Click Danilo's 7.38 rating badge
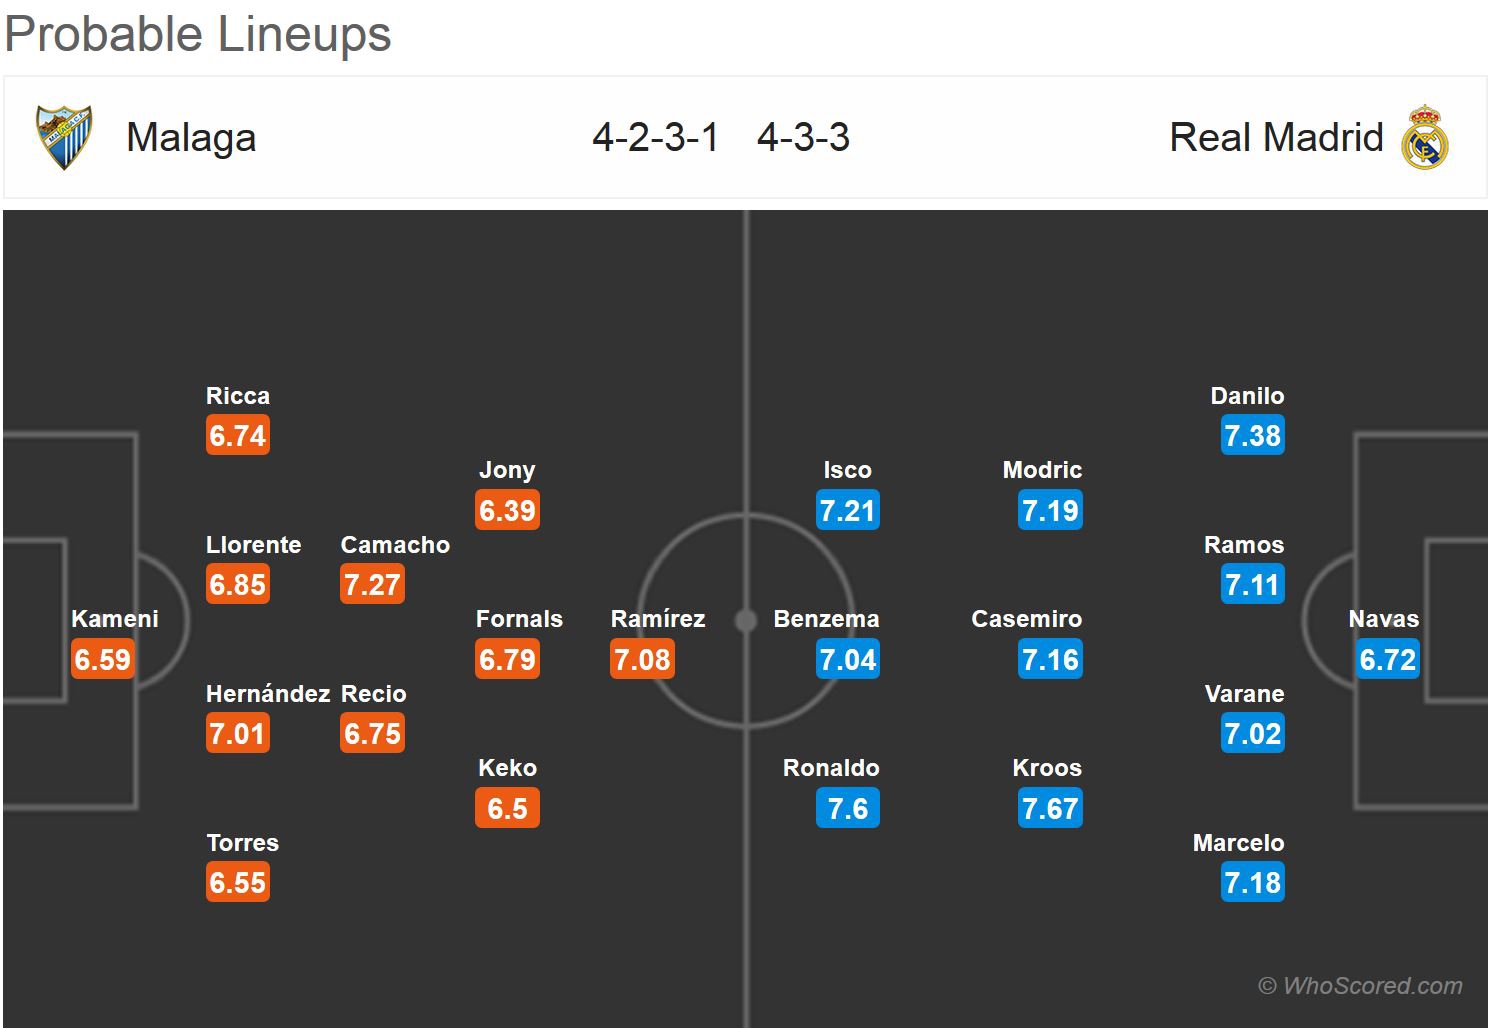1491x1028 pixels. pyautogui.click(x=1252, y=436)
